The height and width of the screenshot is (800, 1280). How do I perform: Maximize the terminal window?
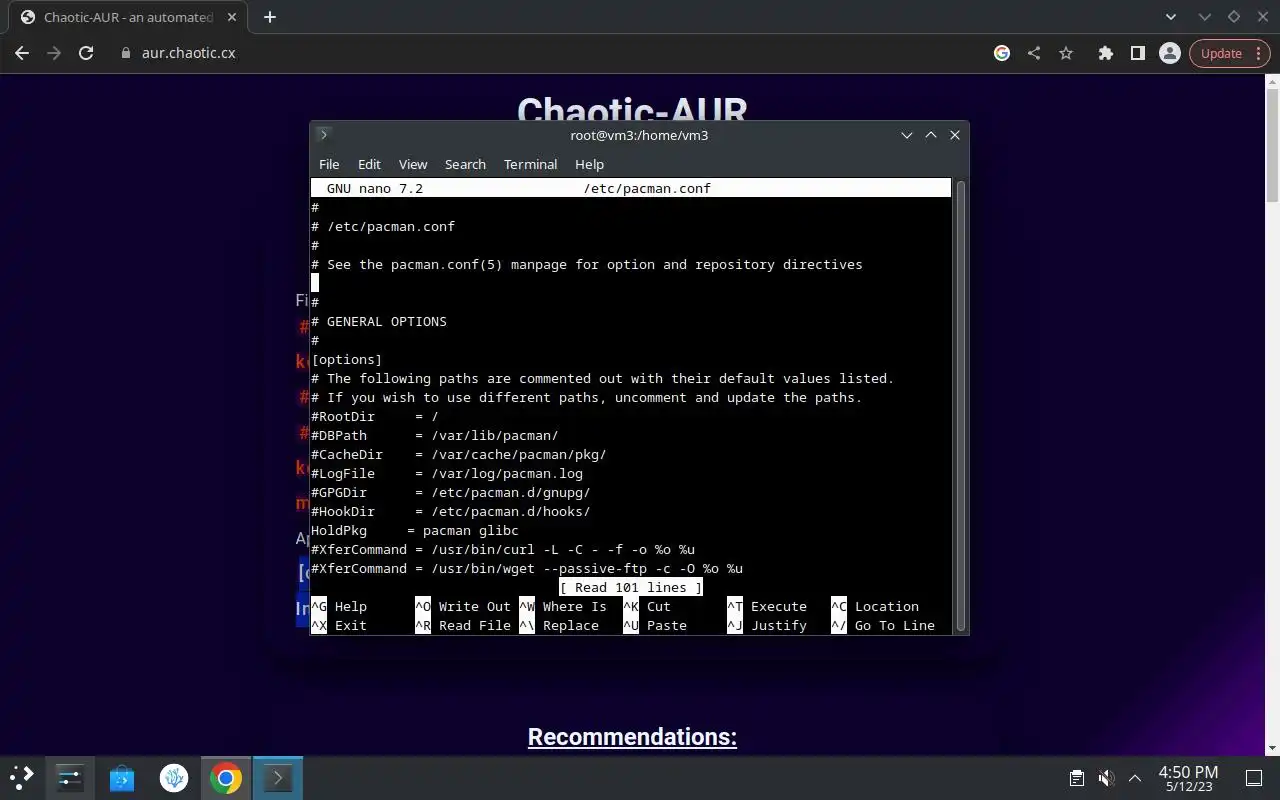(x=930, y=135)
